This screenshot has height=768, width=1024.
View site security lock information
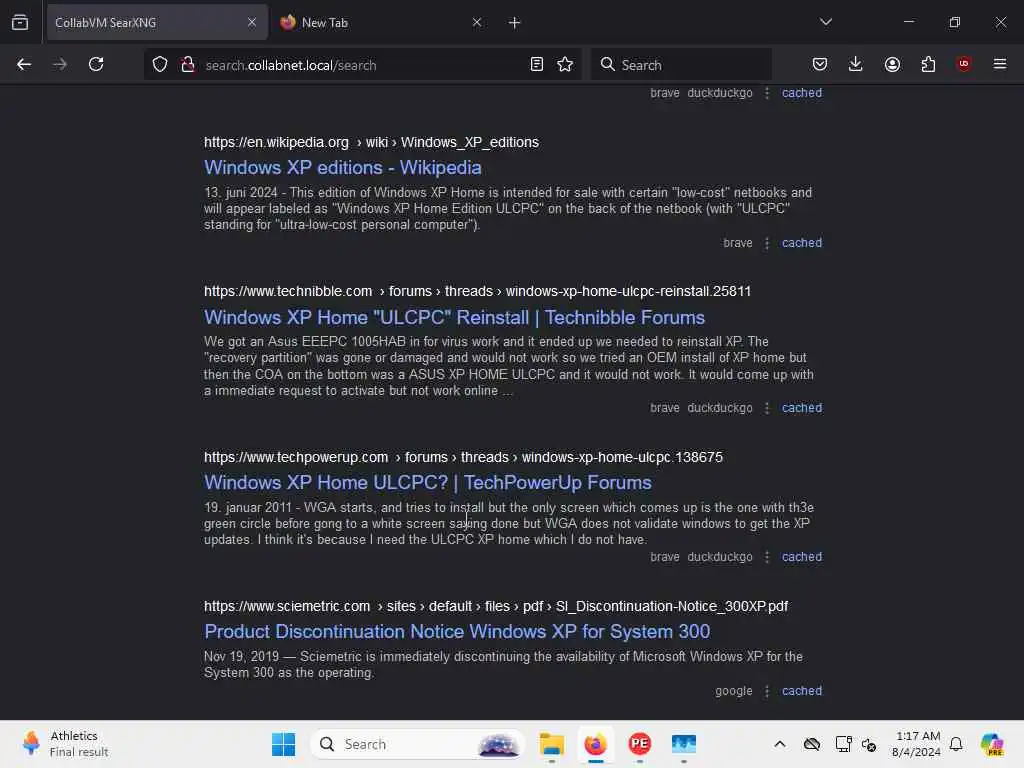click(187, 64)
